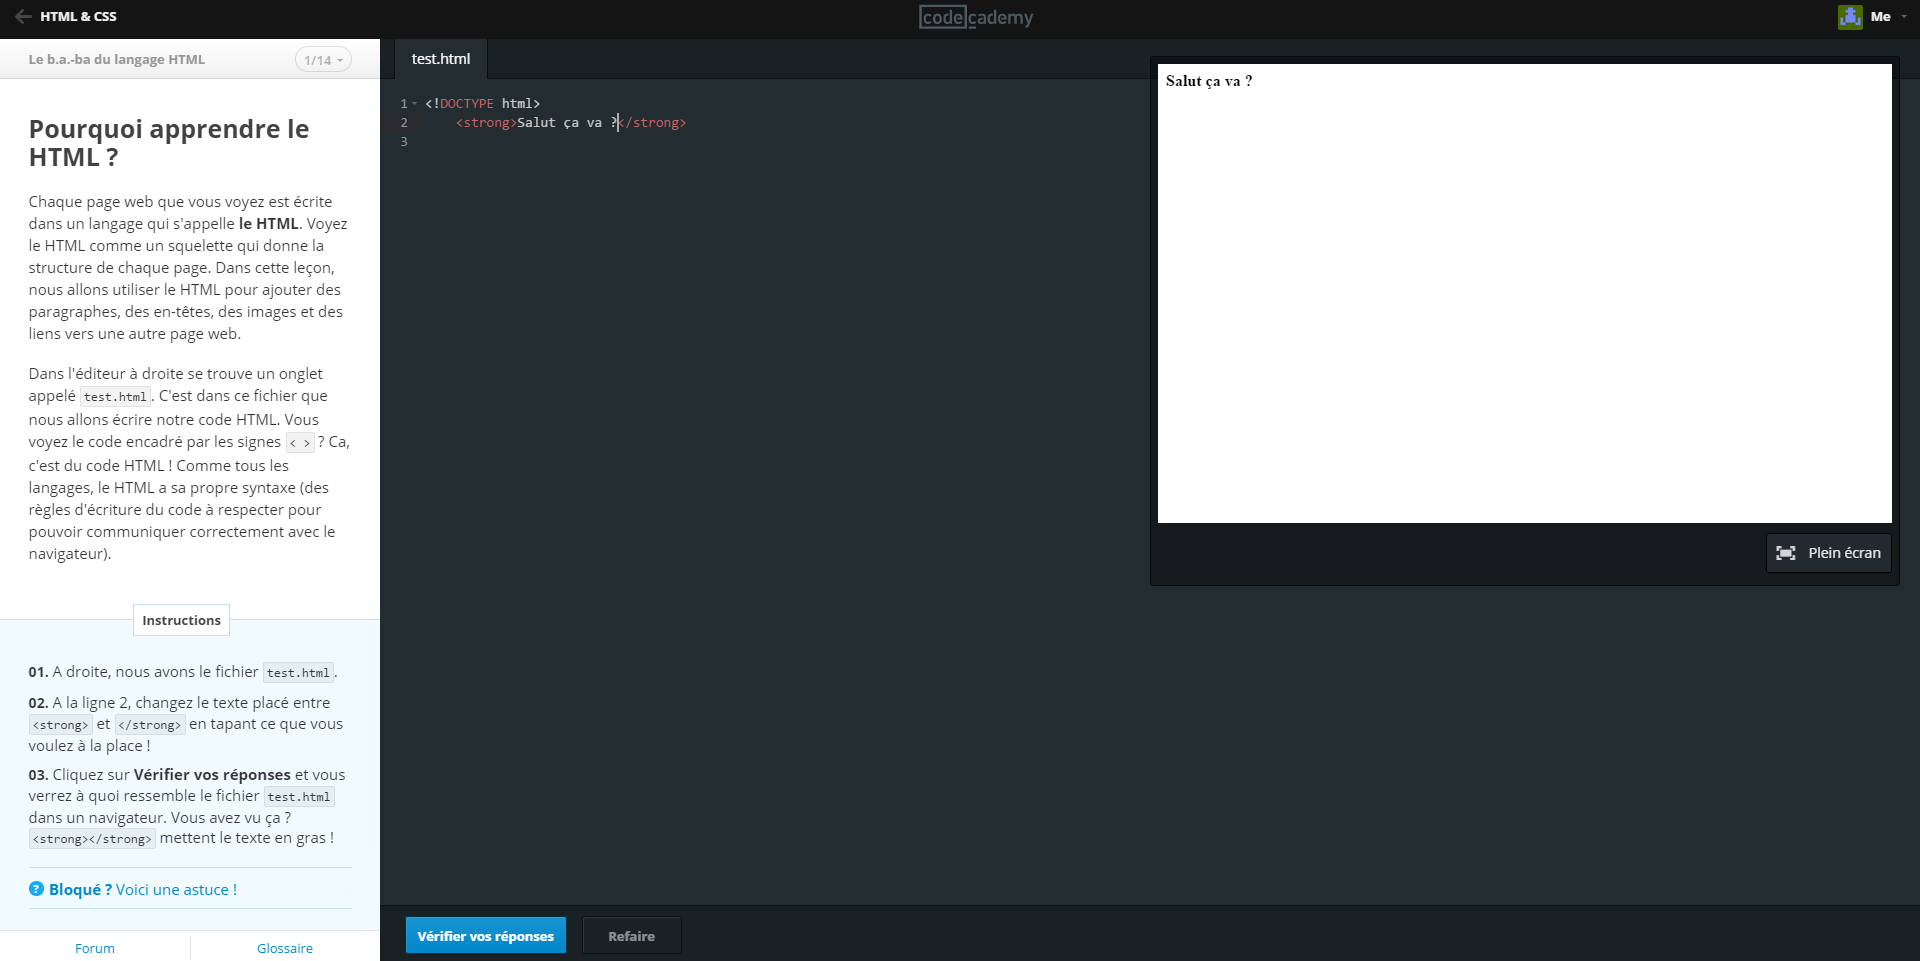The width and height of the screenshot is (1920, 961).
Task: Select the Instructions tab label
Action: [x=181, y=620]
